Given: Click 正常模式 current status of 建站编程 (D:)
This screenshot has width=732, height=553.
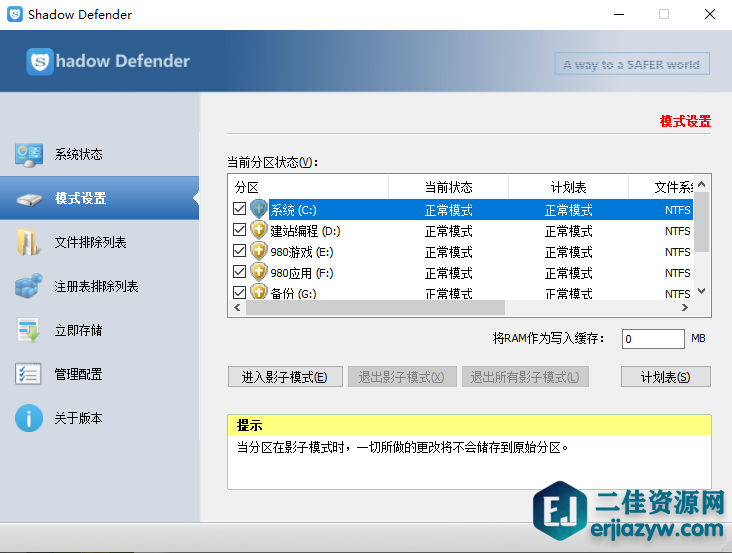Looking at the screenshot, I should coord(449,231).
